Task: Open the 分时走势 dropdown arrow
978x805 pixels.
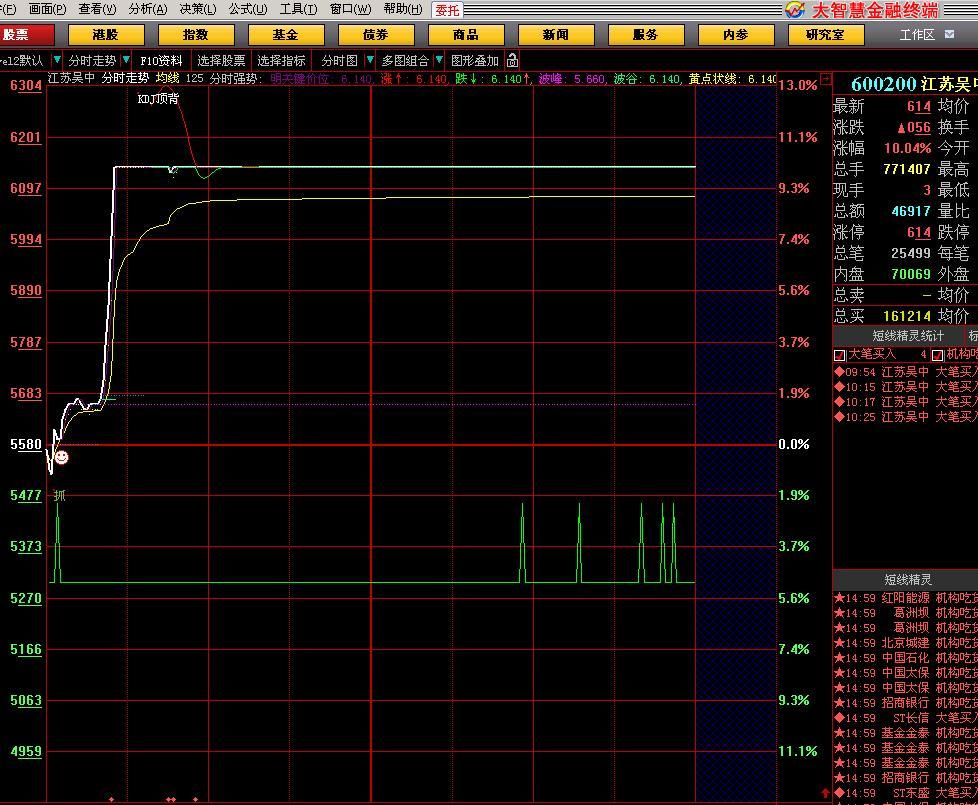Action: tap(126, 60)
